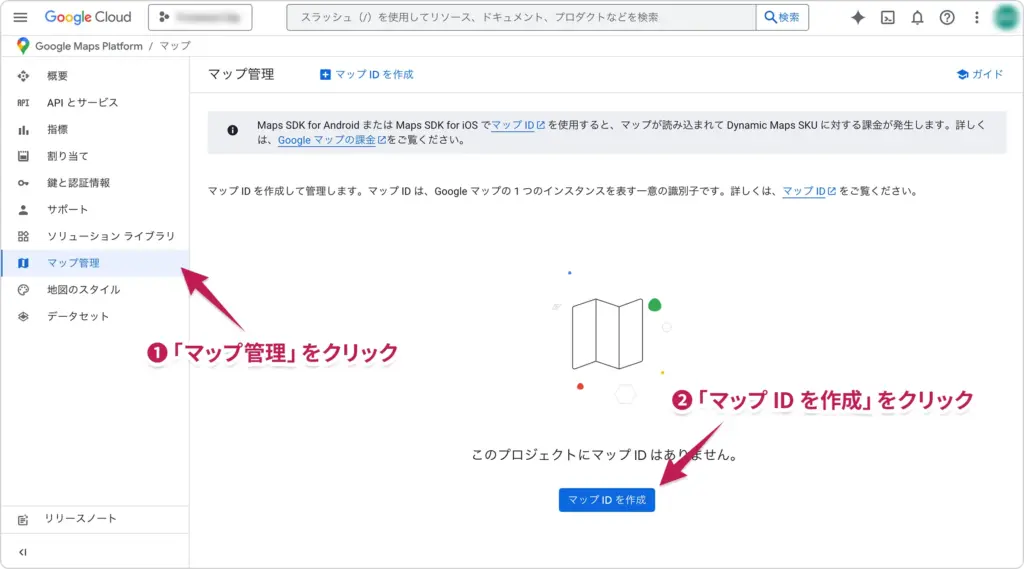Click the key icon for 鍵と認証情報

tap(23, 184)
